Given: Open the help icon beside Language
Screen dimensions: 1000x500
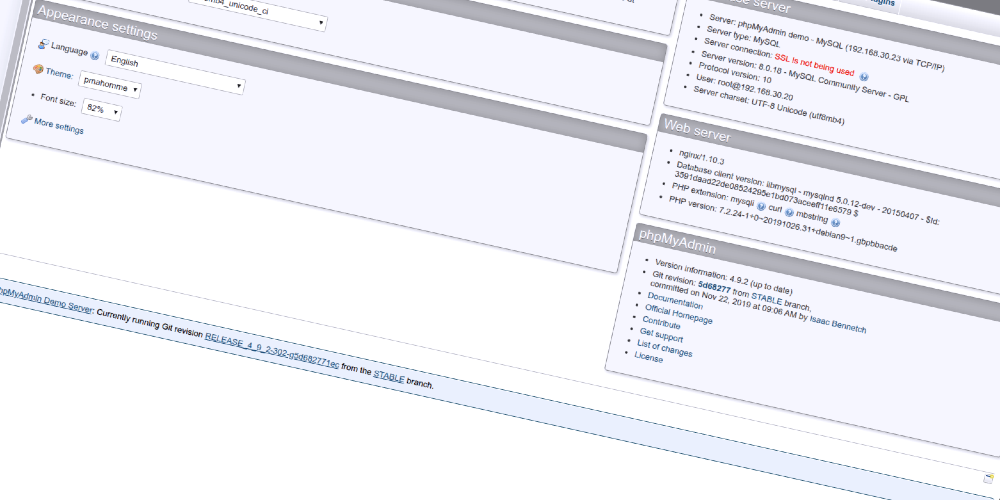Looking at the screenshot, I should [95, 56].
